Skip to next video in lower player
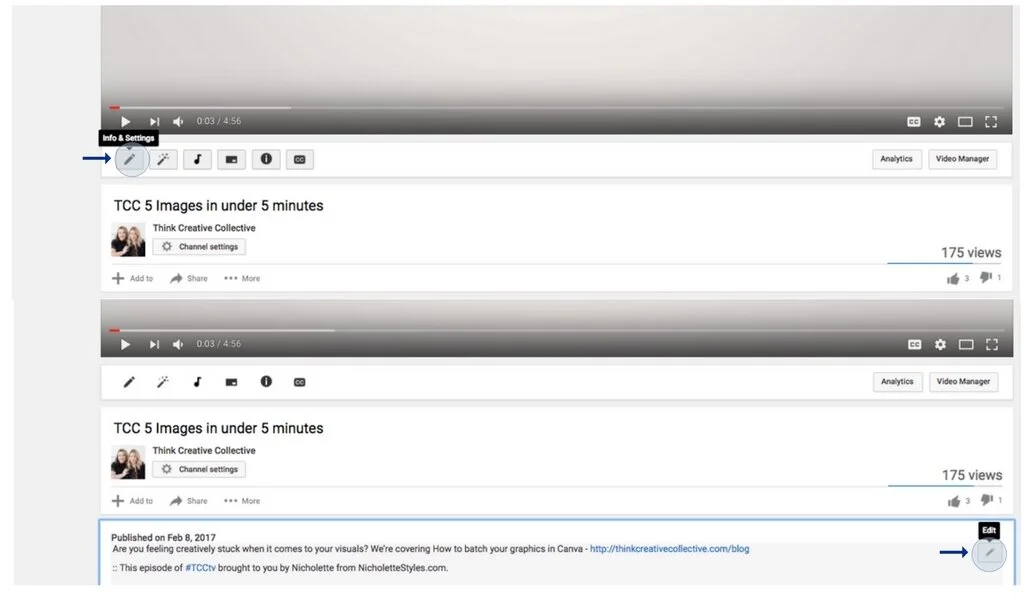 click(154, 345)
